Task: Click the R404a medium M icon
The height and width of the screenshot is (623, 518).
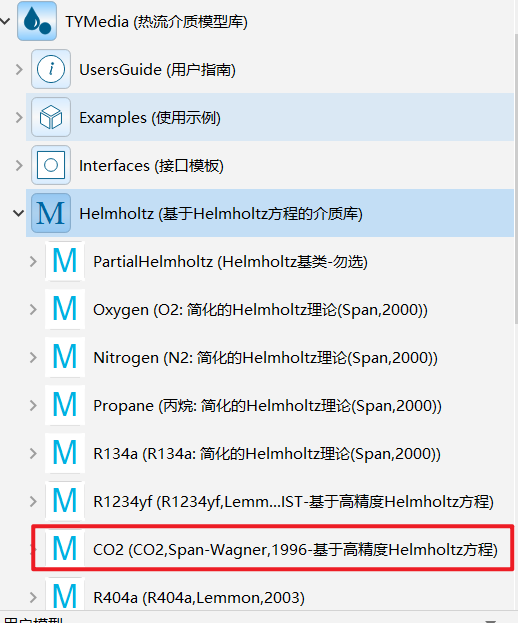Action: pyautogui.click(x=65, y=595)
